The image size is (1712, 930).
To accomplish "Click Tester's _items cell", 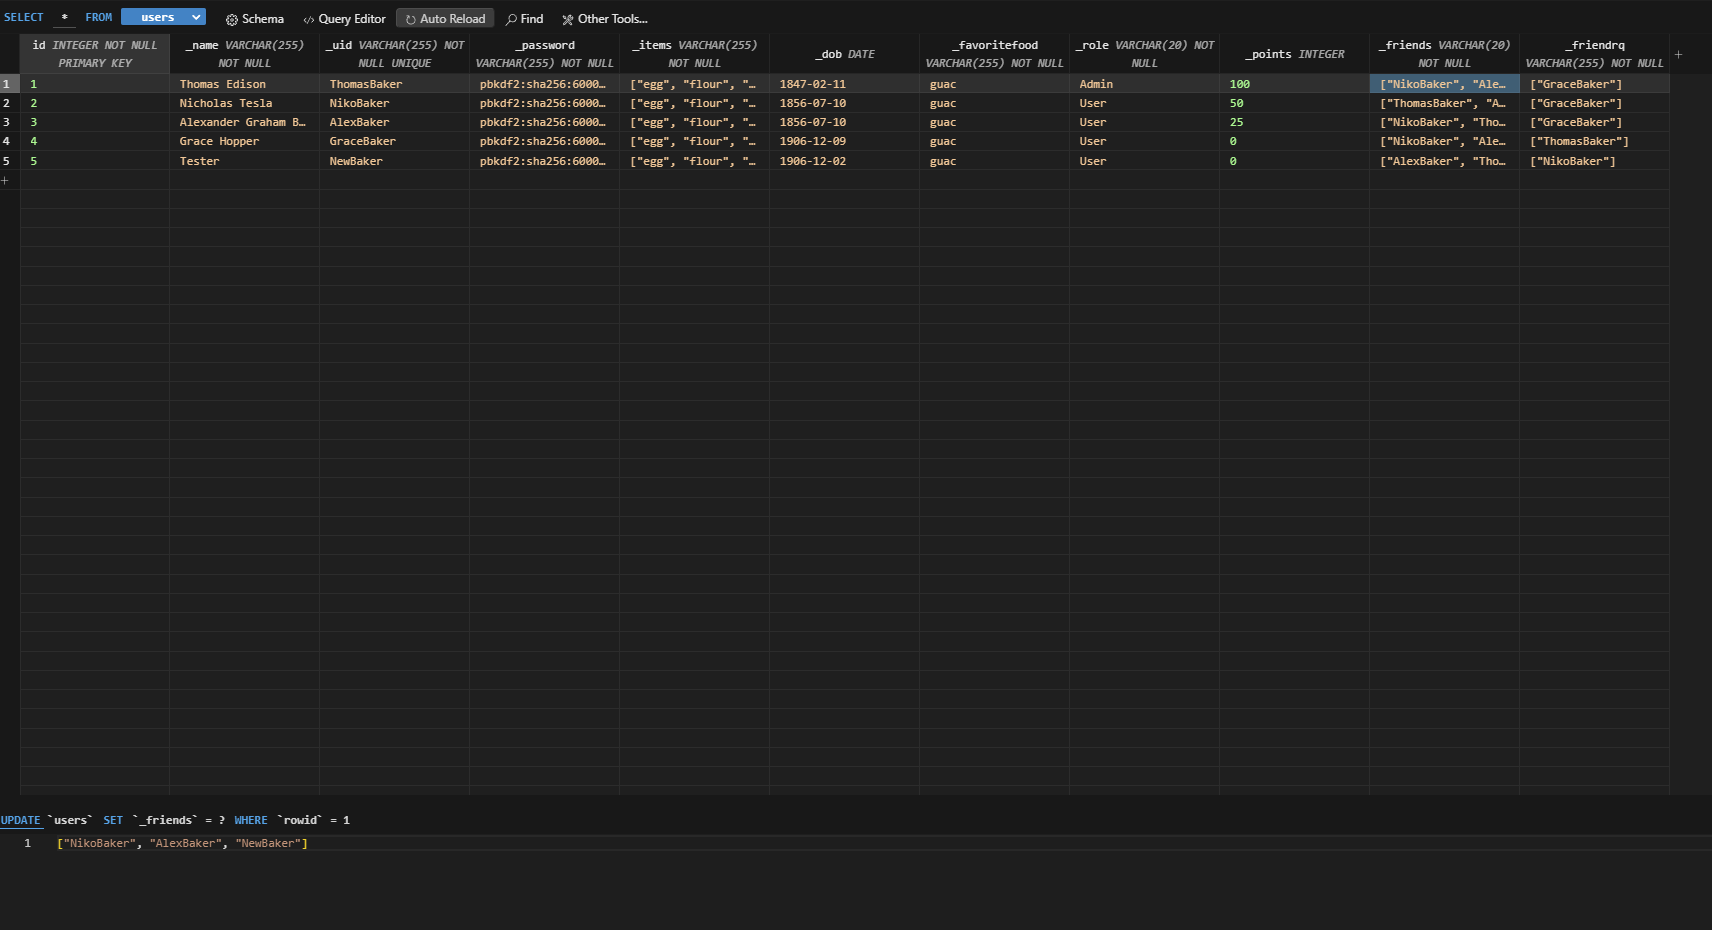I will click(x=695, y=161).
